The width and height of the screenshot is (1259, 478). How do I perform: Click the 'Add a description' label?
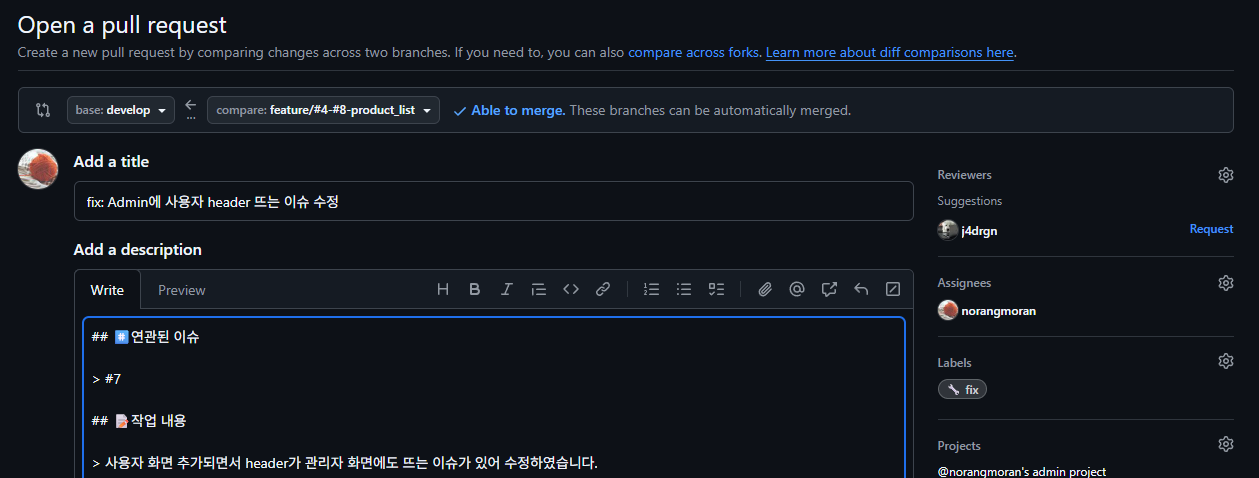tap(138, 250)
